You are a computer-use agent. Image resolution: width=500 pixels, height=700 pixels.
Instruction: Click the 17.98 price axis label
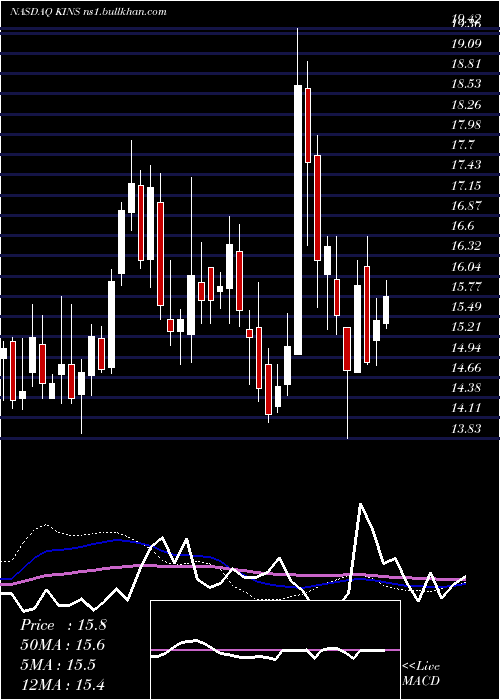[x=466, y=124]
